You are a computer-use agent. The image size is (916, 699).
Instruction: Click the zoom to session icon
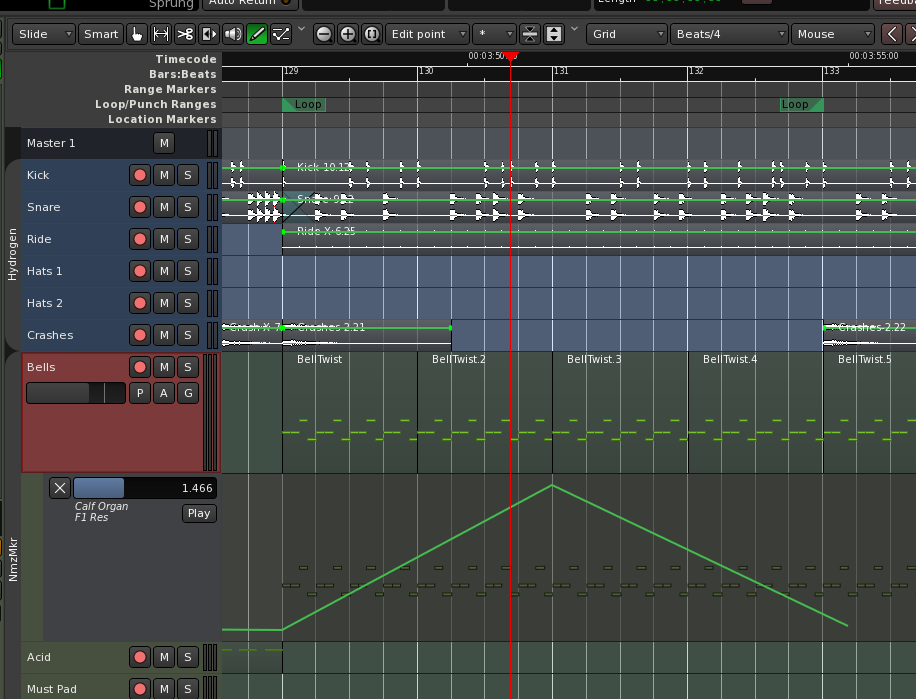point(372,34)
